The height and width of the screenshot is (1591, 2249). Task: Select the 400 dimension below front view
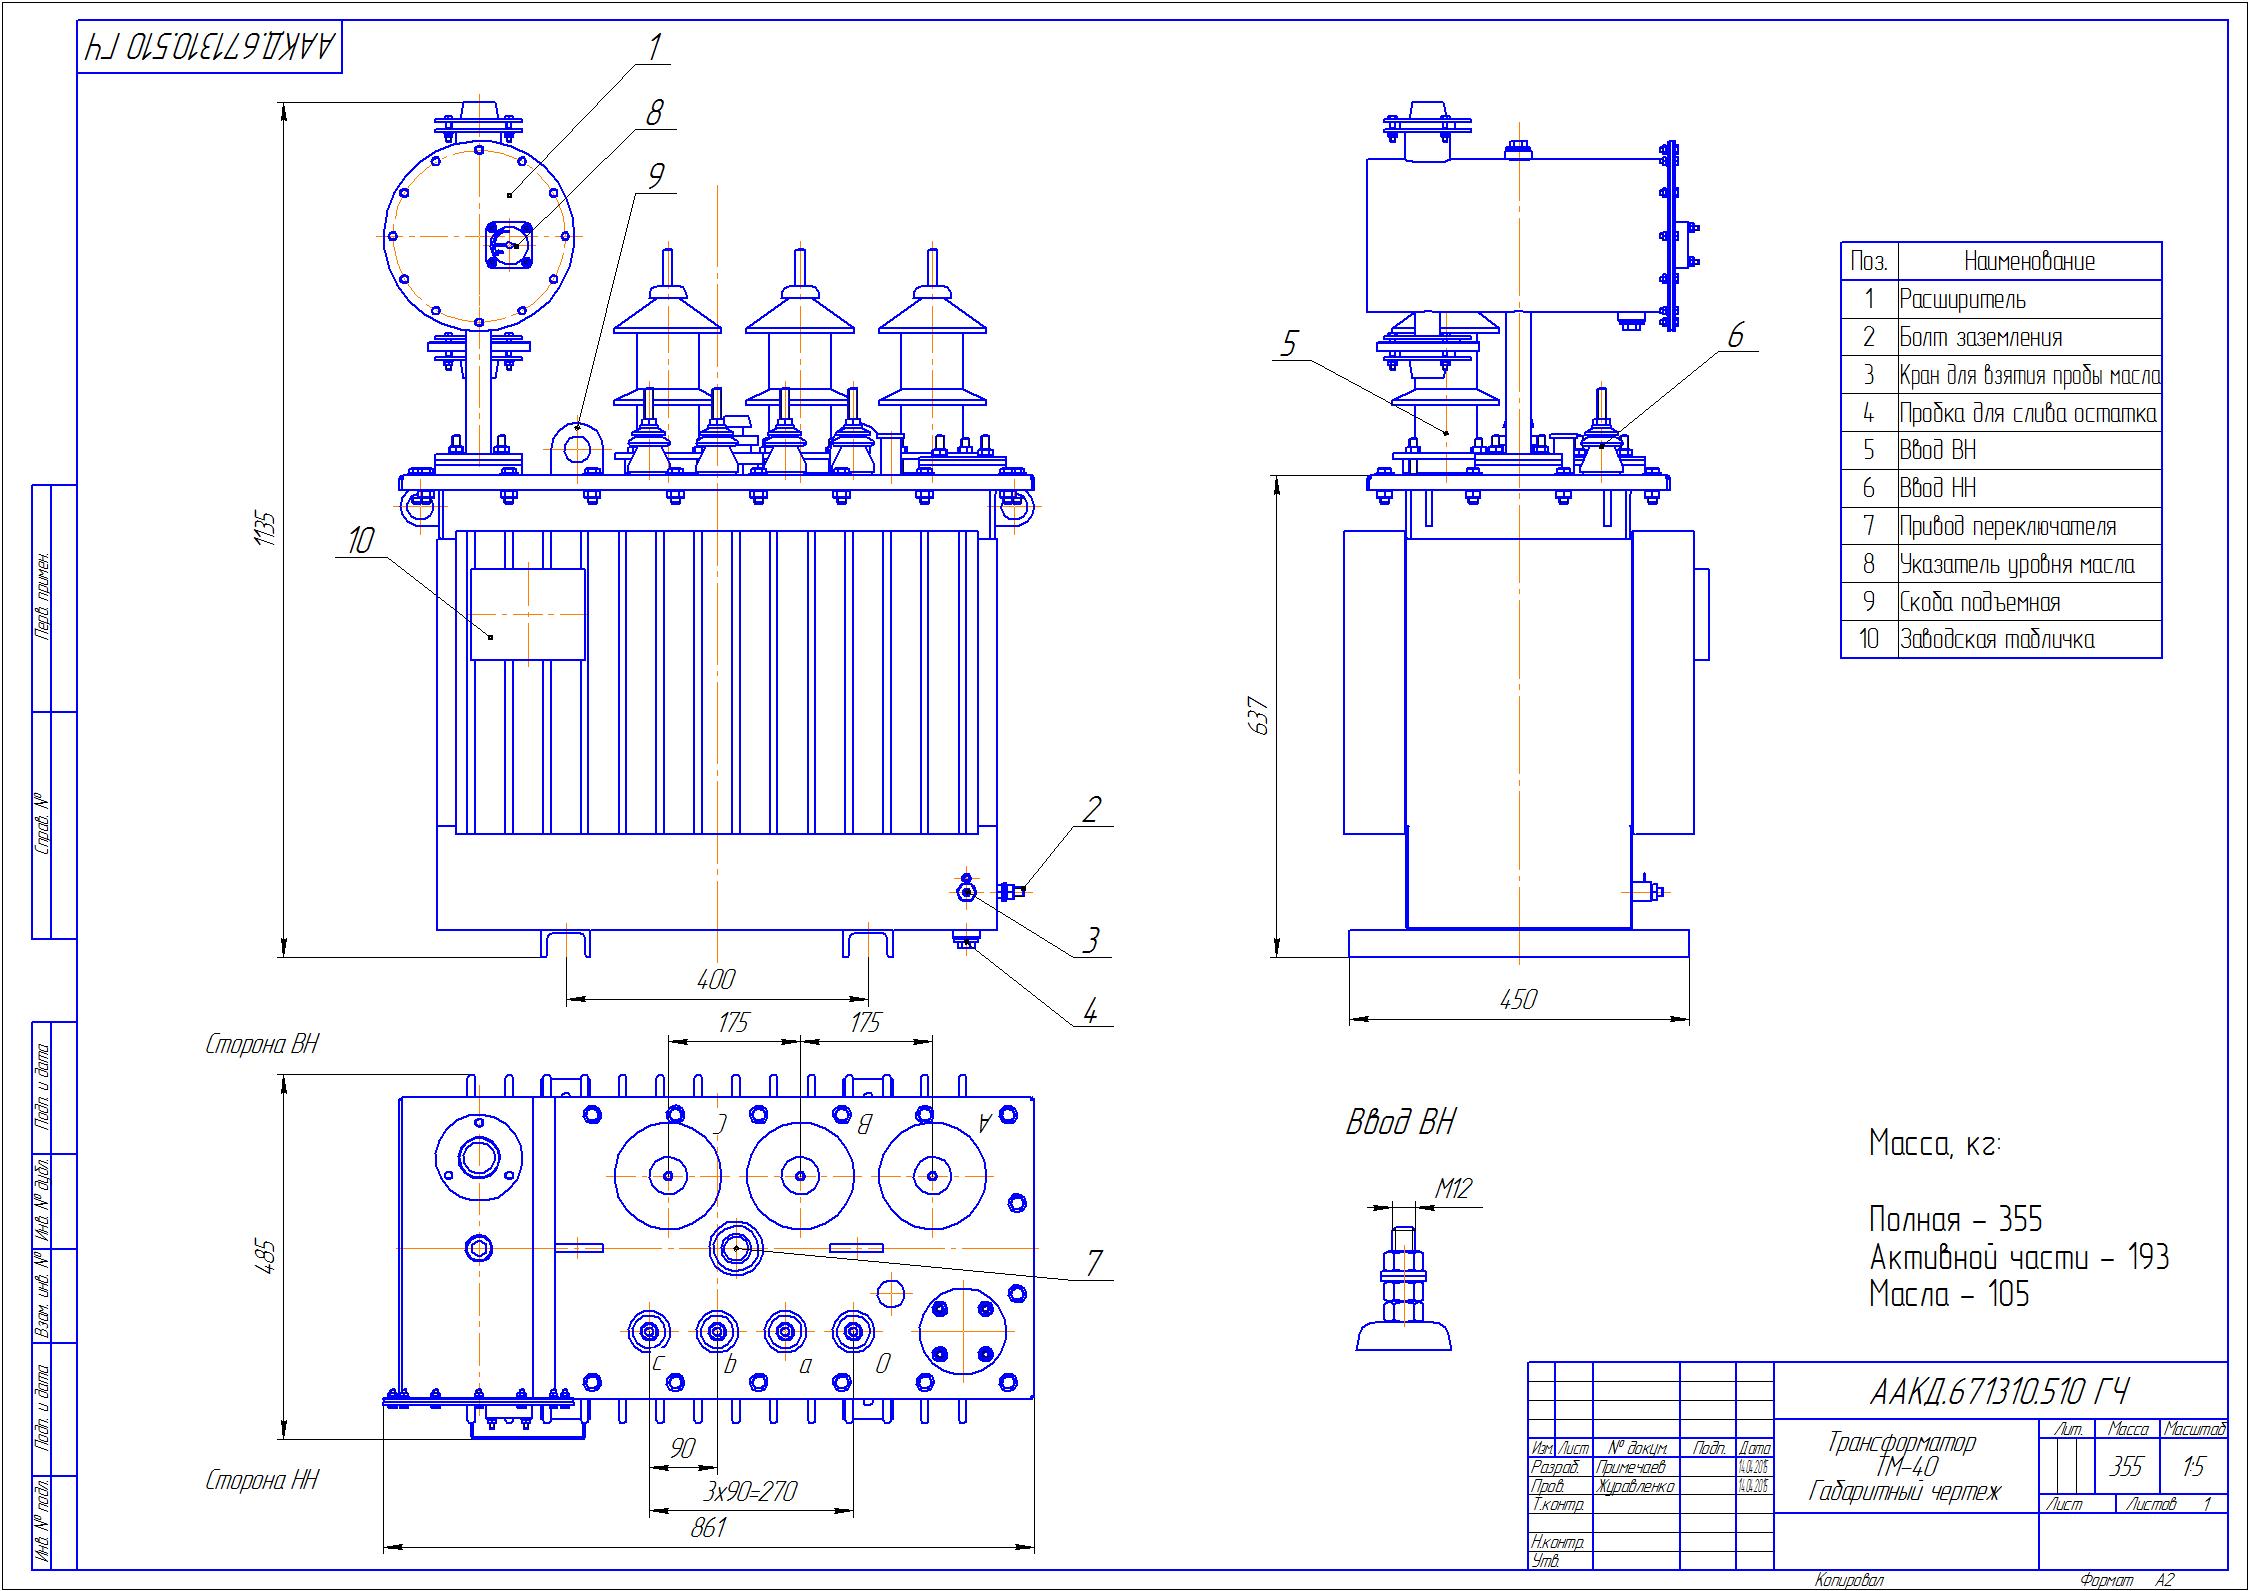click(716, 979)
